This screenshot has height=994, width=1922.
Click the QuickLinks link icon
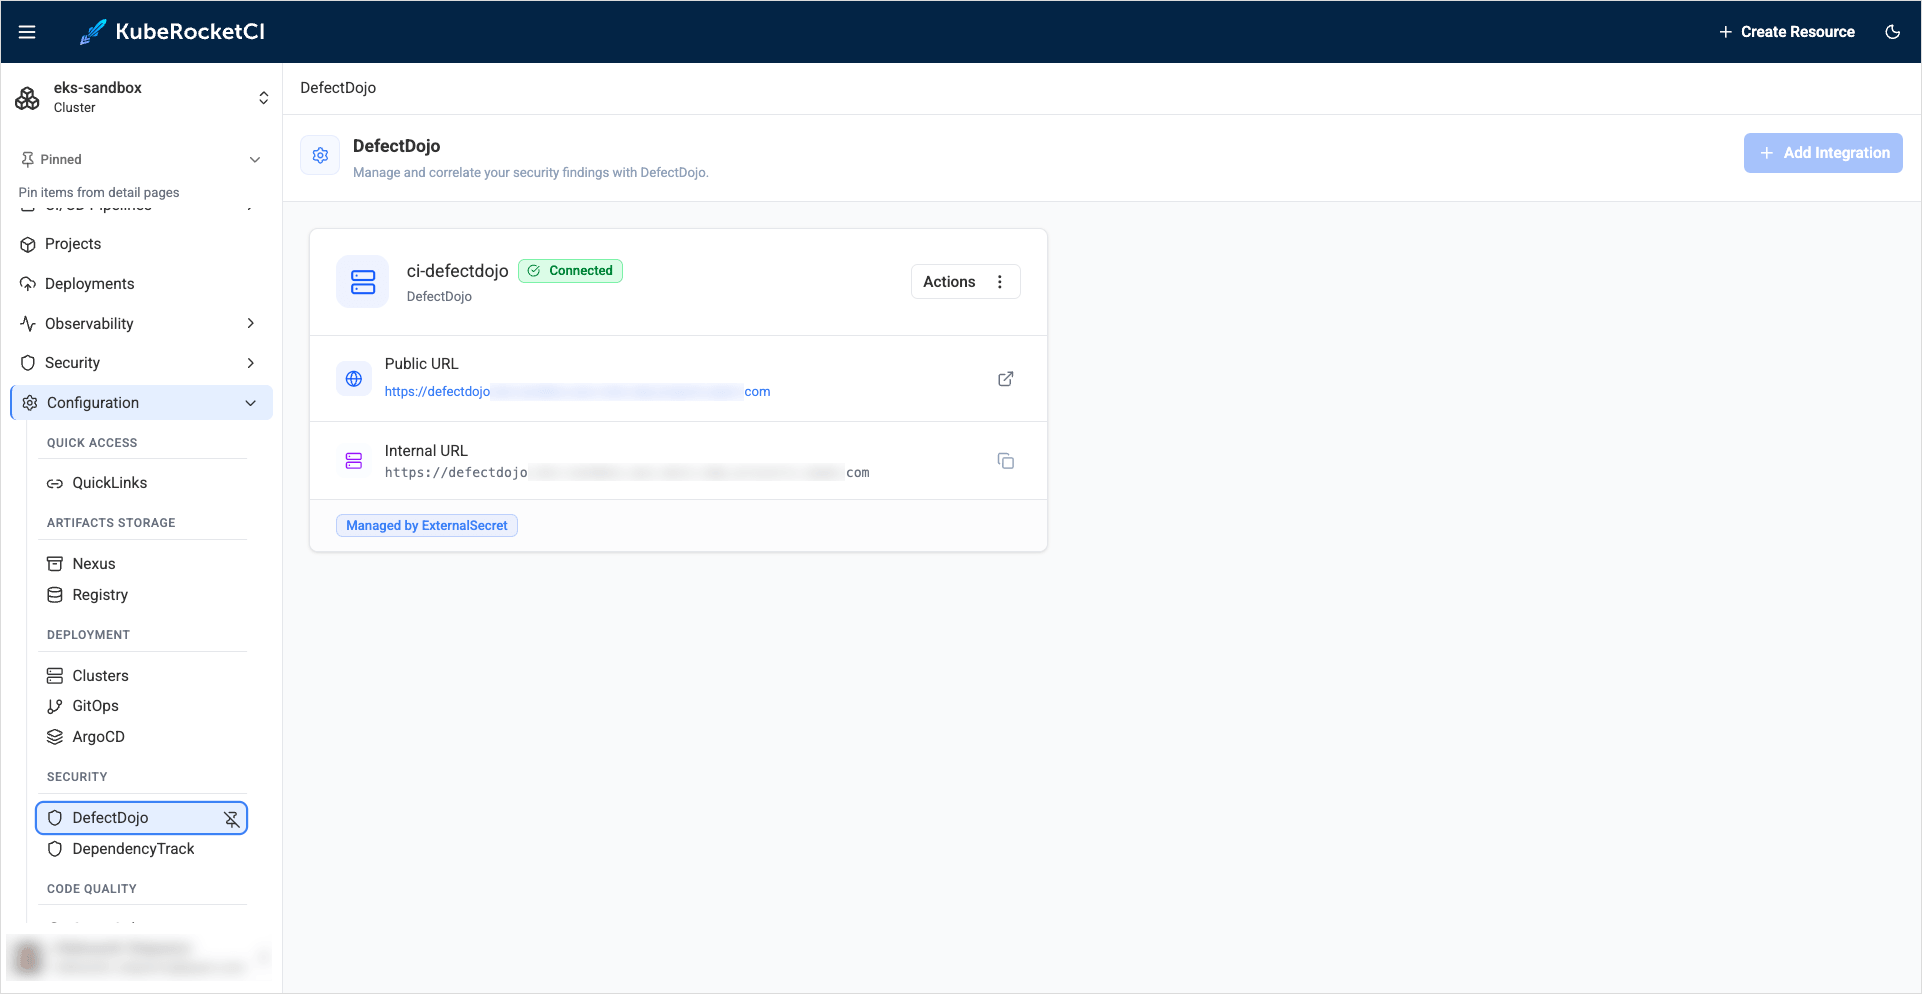tap(55, 484)
